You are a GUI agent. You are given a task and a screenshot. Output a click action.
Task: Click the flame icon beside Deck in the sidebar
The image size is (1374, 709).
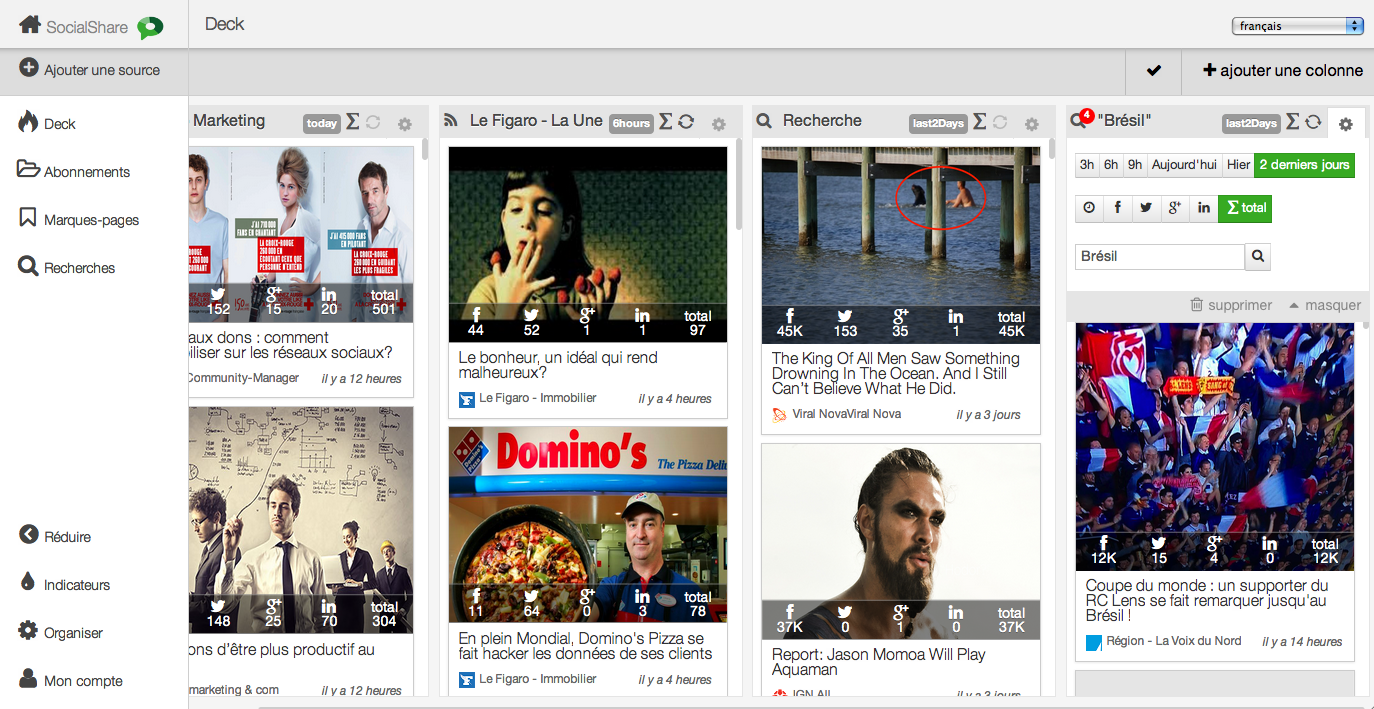pos(28,122)
